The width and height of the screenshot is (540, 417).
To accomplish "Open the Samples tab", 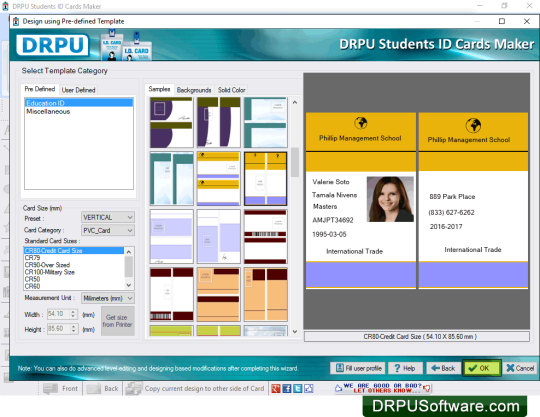I will pos(159,89).
